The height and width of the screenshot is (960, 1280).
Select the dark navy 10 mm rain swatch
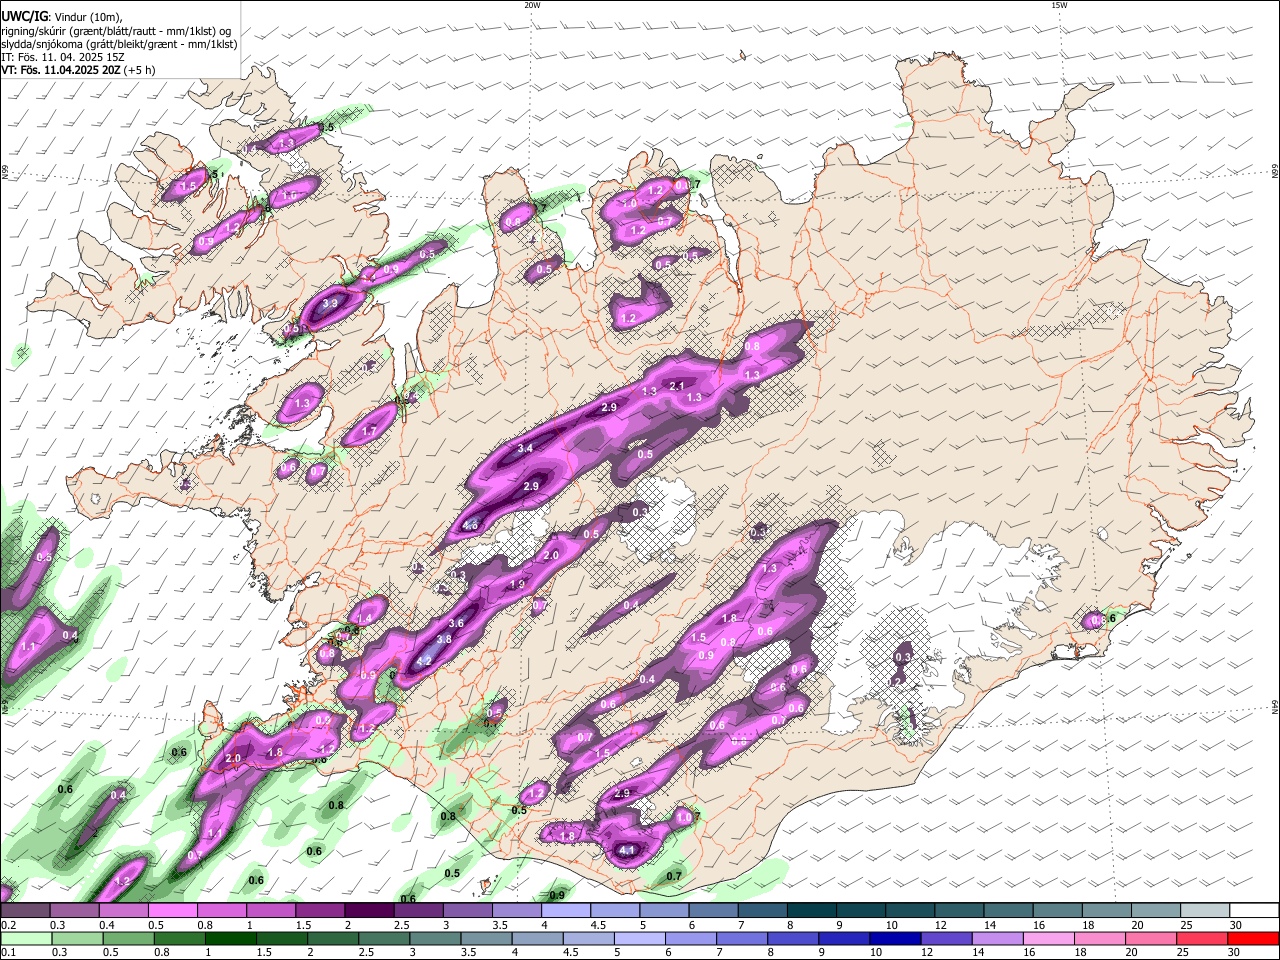pyautogui.click(x=895, y=938)
